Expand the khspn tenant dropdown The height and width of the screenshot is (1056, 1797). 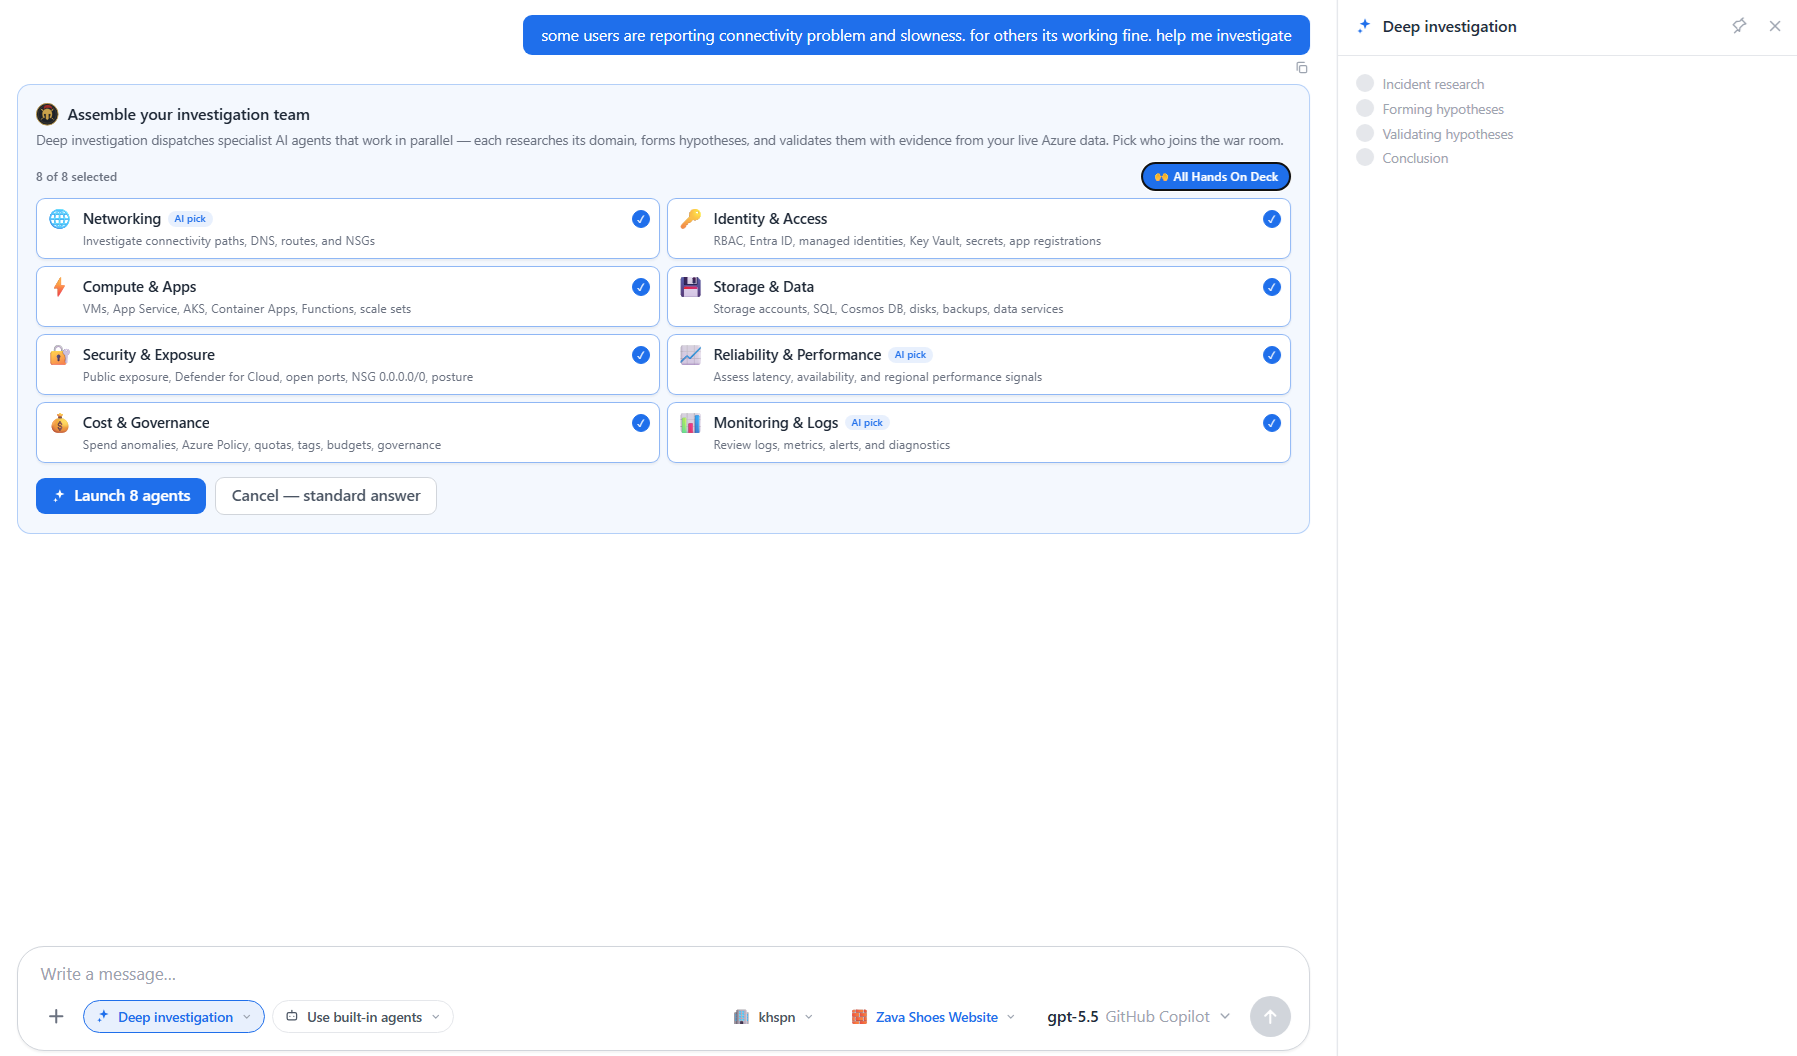pos(774,1017)
